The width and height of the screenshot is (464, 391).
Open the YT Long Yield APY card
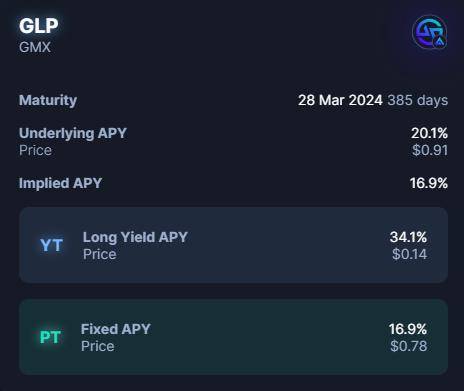point(233,245)
